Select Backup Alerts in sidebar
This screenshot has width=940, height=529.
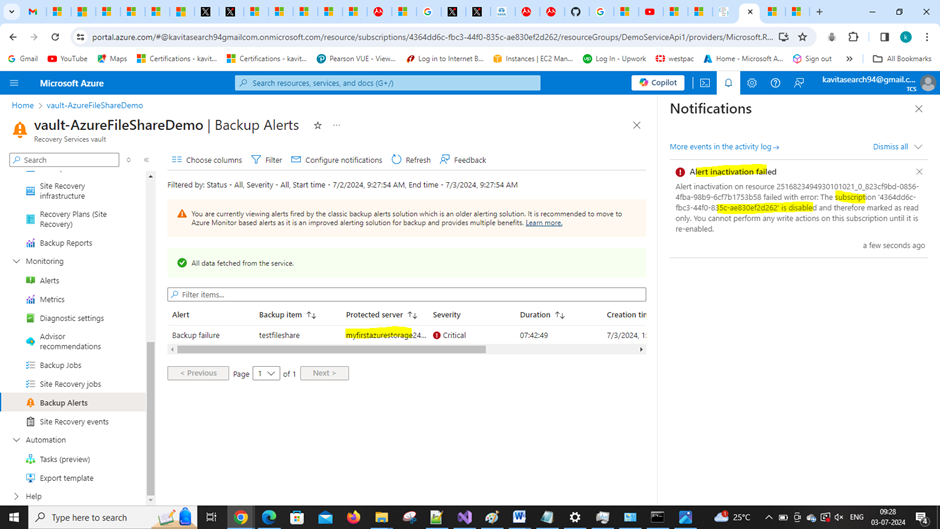(63, 403)
